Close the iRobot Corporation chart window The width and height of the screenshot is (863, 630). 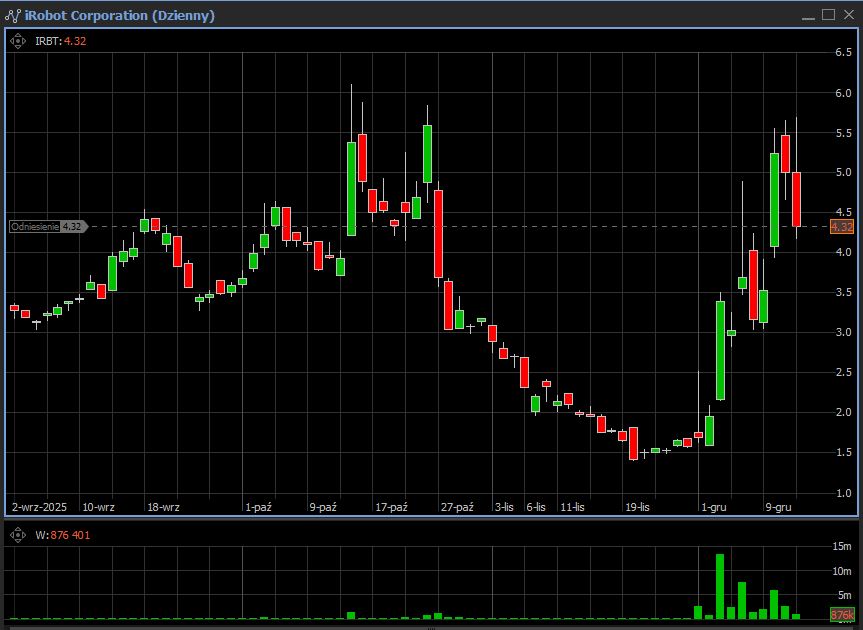[847, 15]
